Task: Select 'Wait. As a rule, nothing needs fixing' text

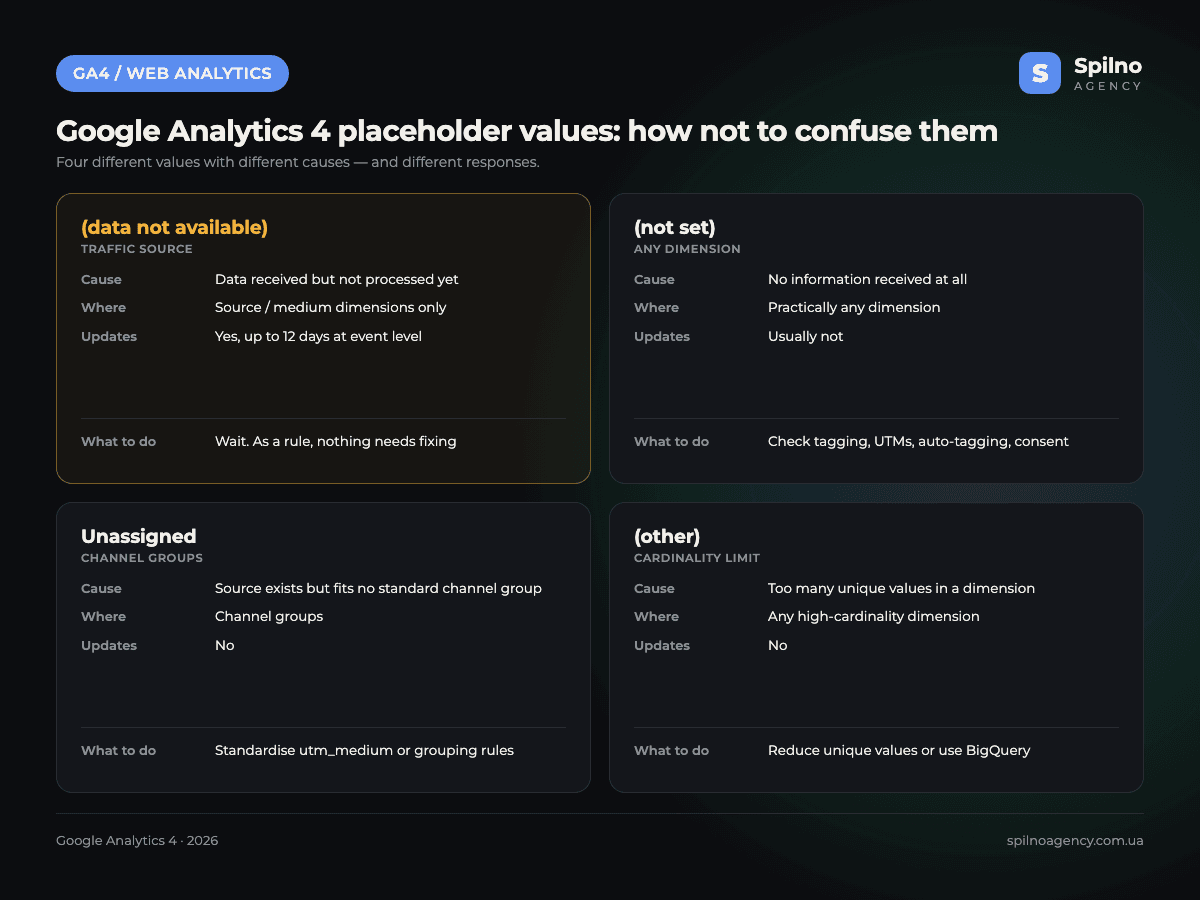Action: pos(336,442)
